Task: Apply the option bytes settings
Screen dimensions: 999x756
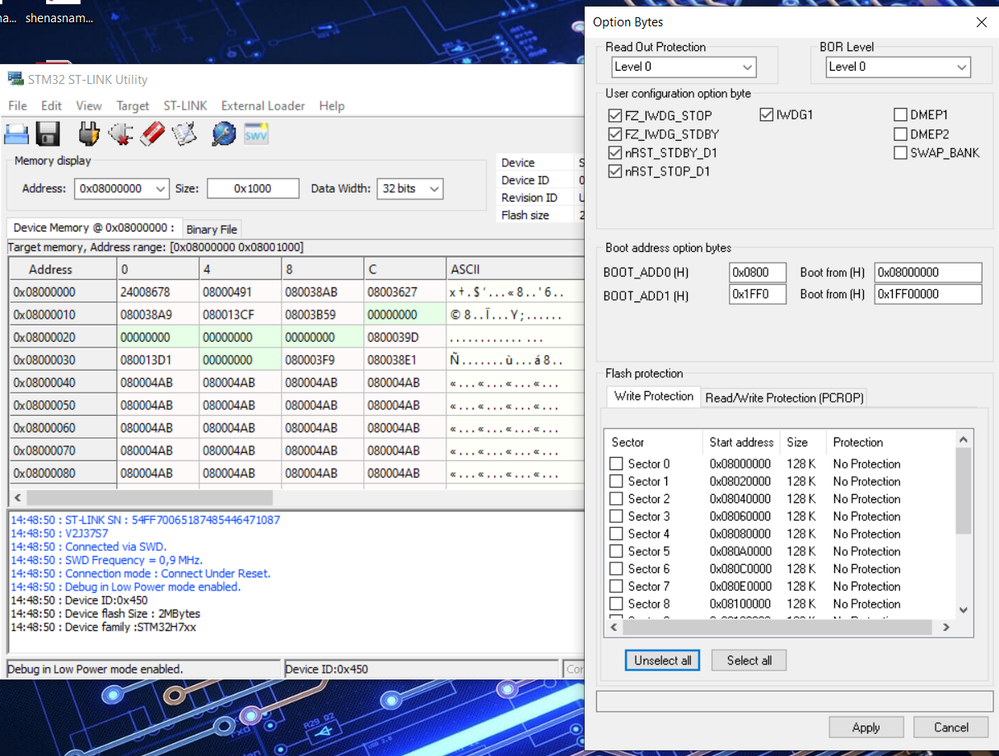Action: pos(866,727)
